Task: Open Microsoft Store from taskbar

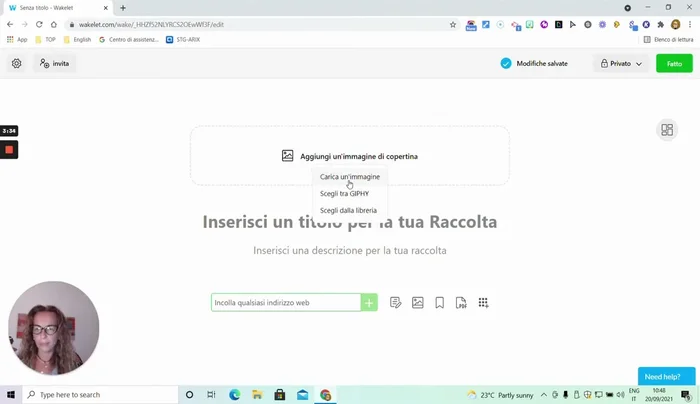Action: 280,395
